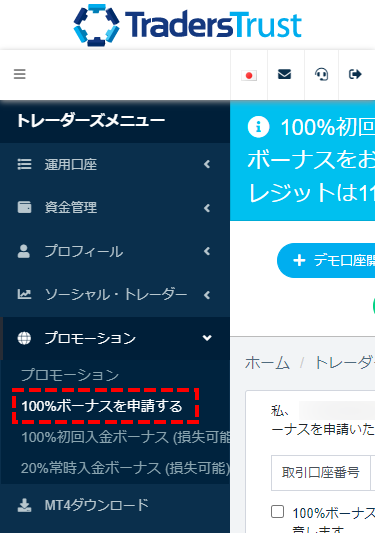Screen dimensions: 375x533
Task: Select 100%ボーナスを申請する submenu entry
Action: tap(102, 406)
